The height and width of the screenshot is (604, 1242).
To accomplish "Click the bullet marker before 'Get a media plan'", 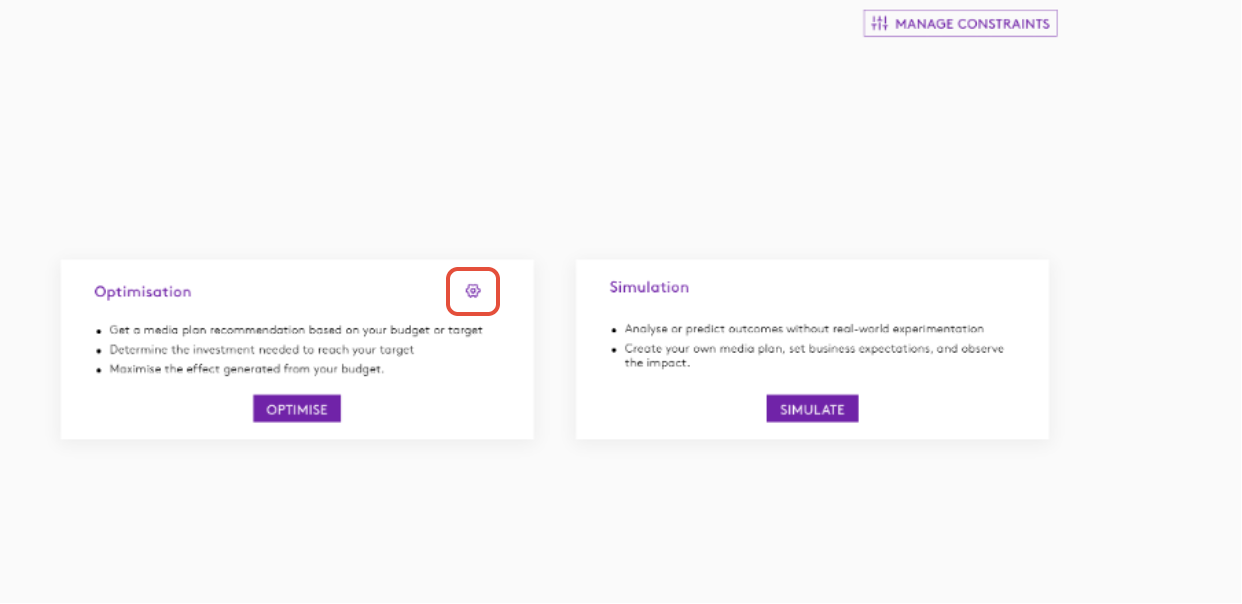I will 99,331.
